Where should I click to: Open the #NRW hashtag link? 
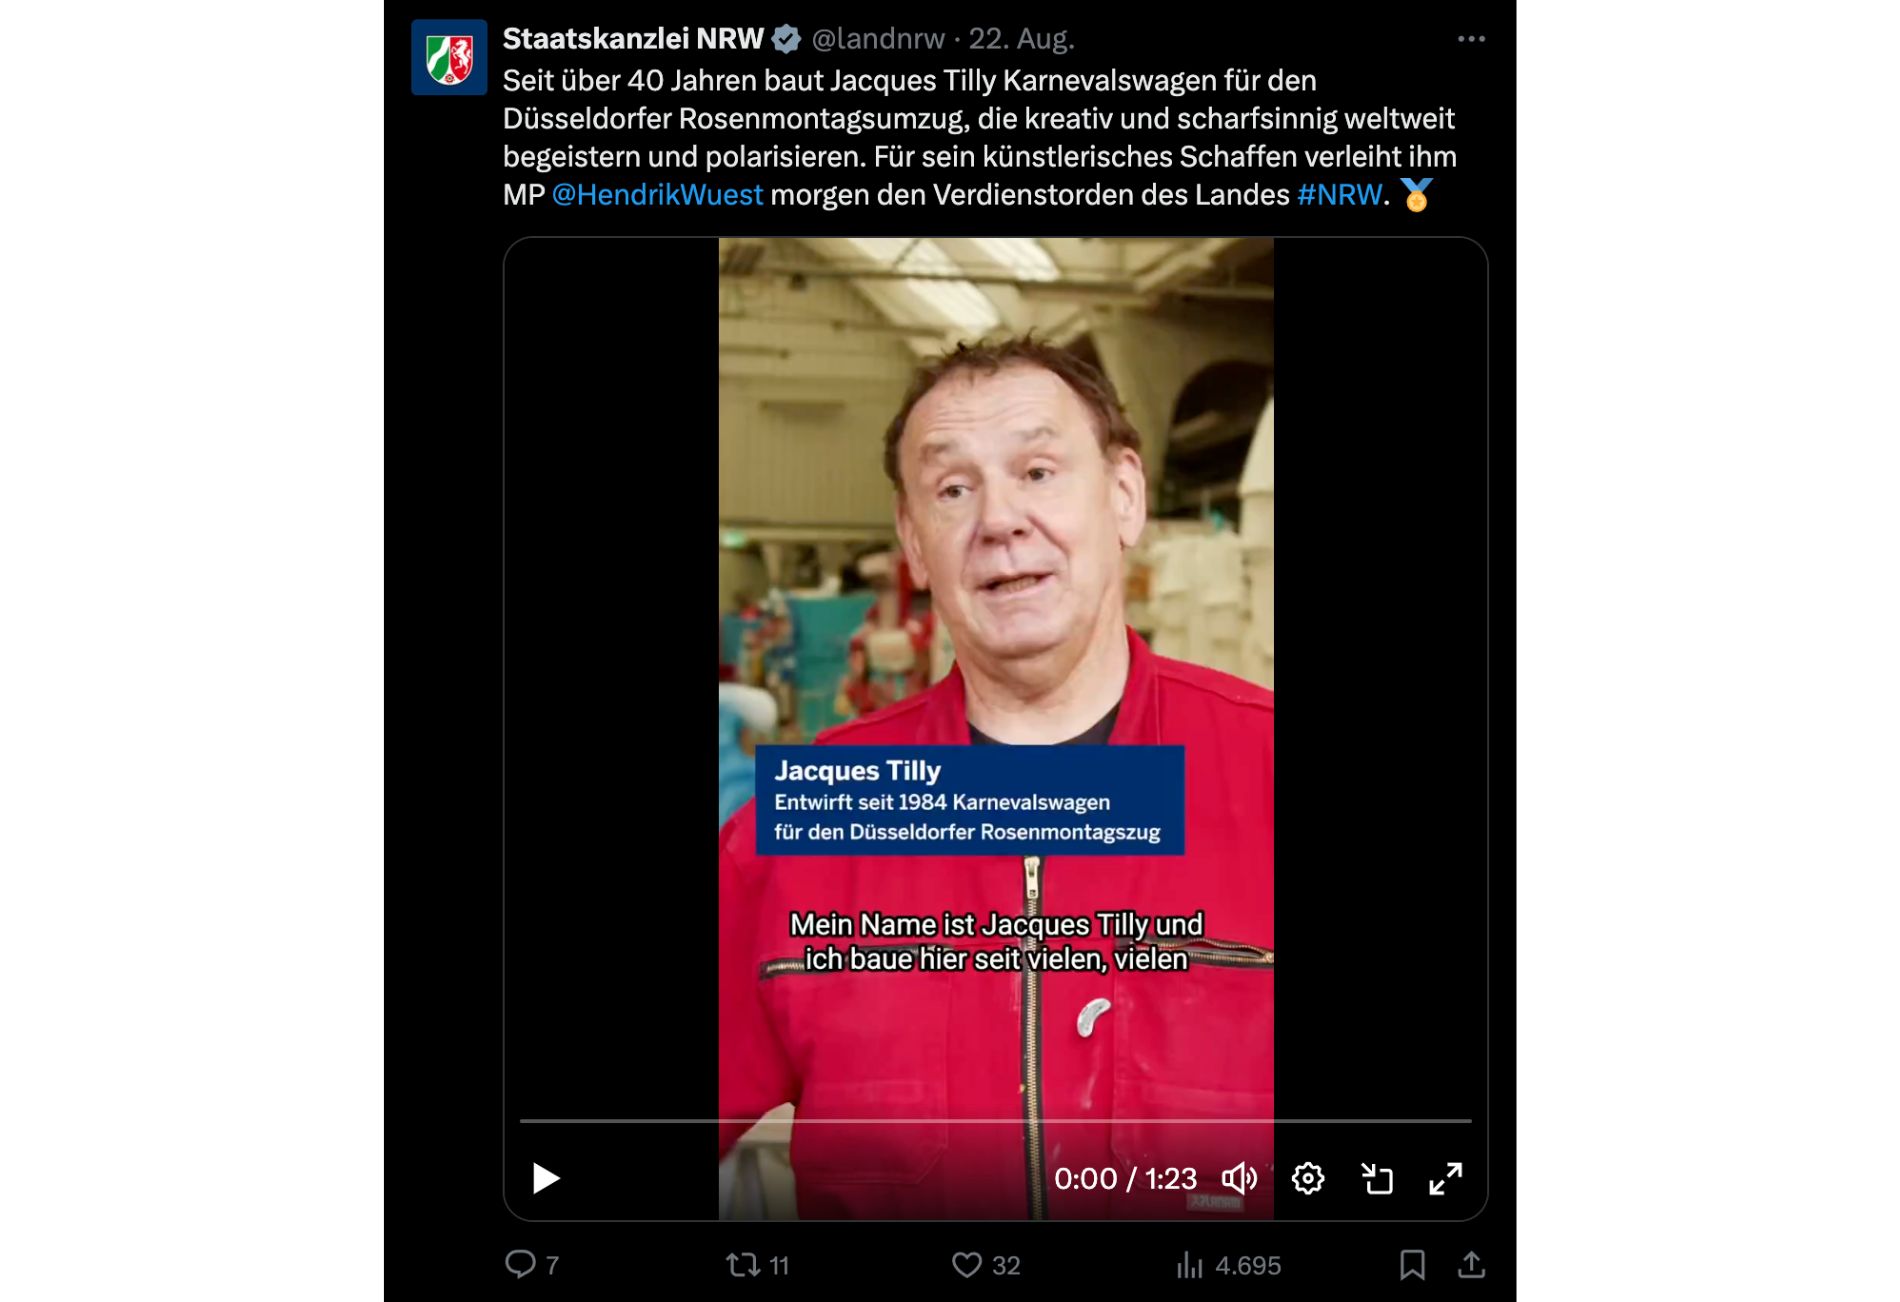[1339, 194]
